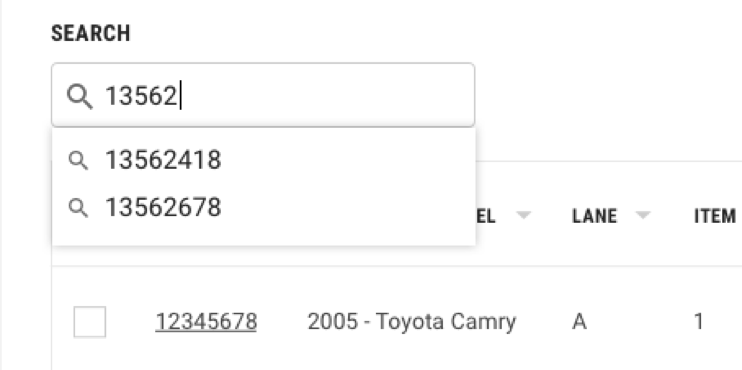Open the 12345678 item link
The width and height of the screenshot is (742, 370).
pos(206,322)
